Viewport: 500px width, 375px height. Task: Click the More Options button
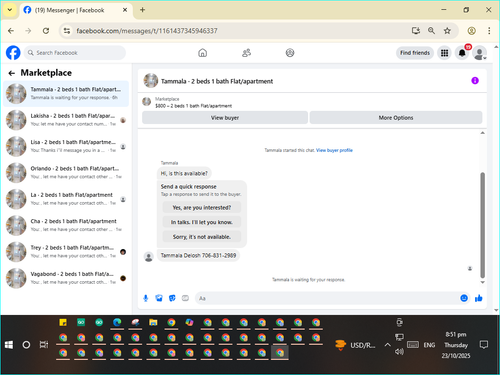[396, 118]
